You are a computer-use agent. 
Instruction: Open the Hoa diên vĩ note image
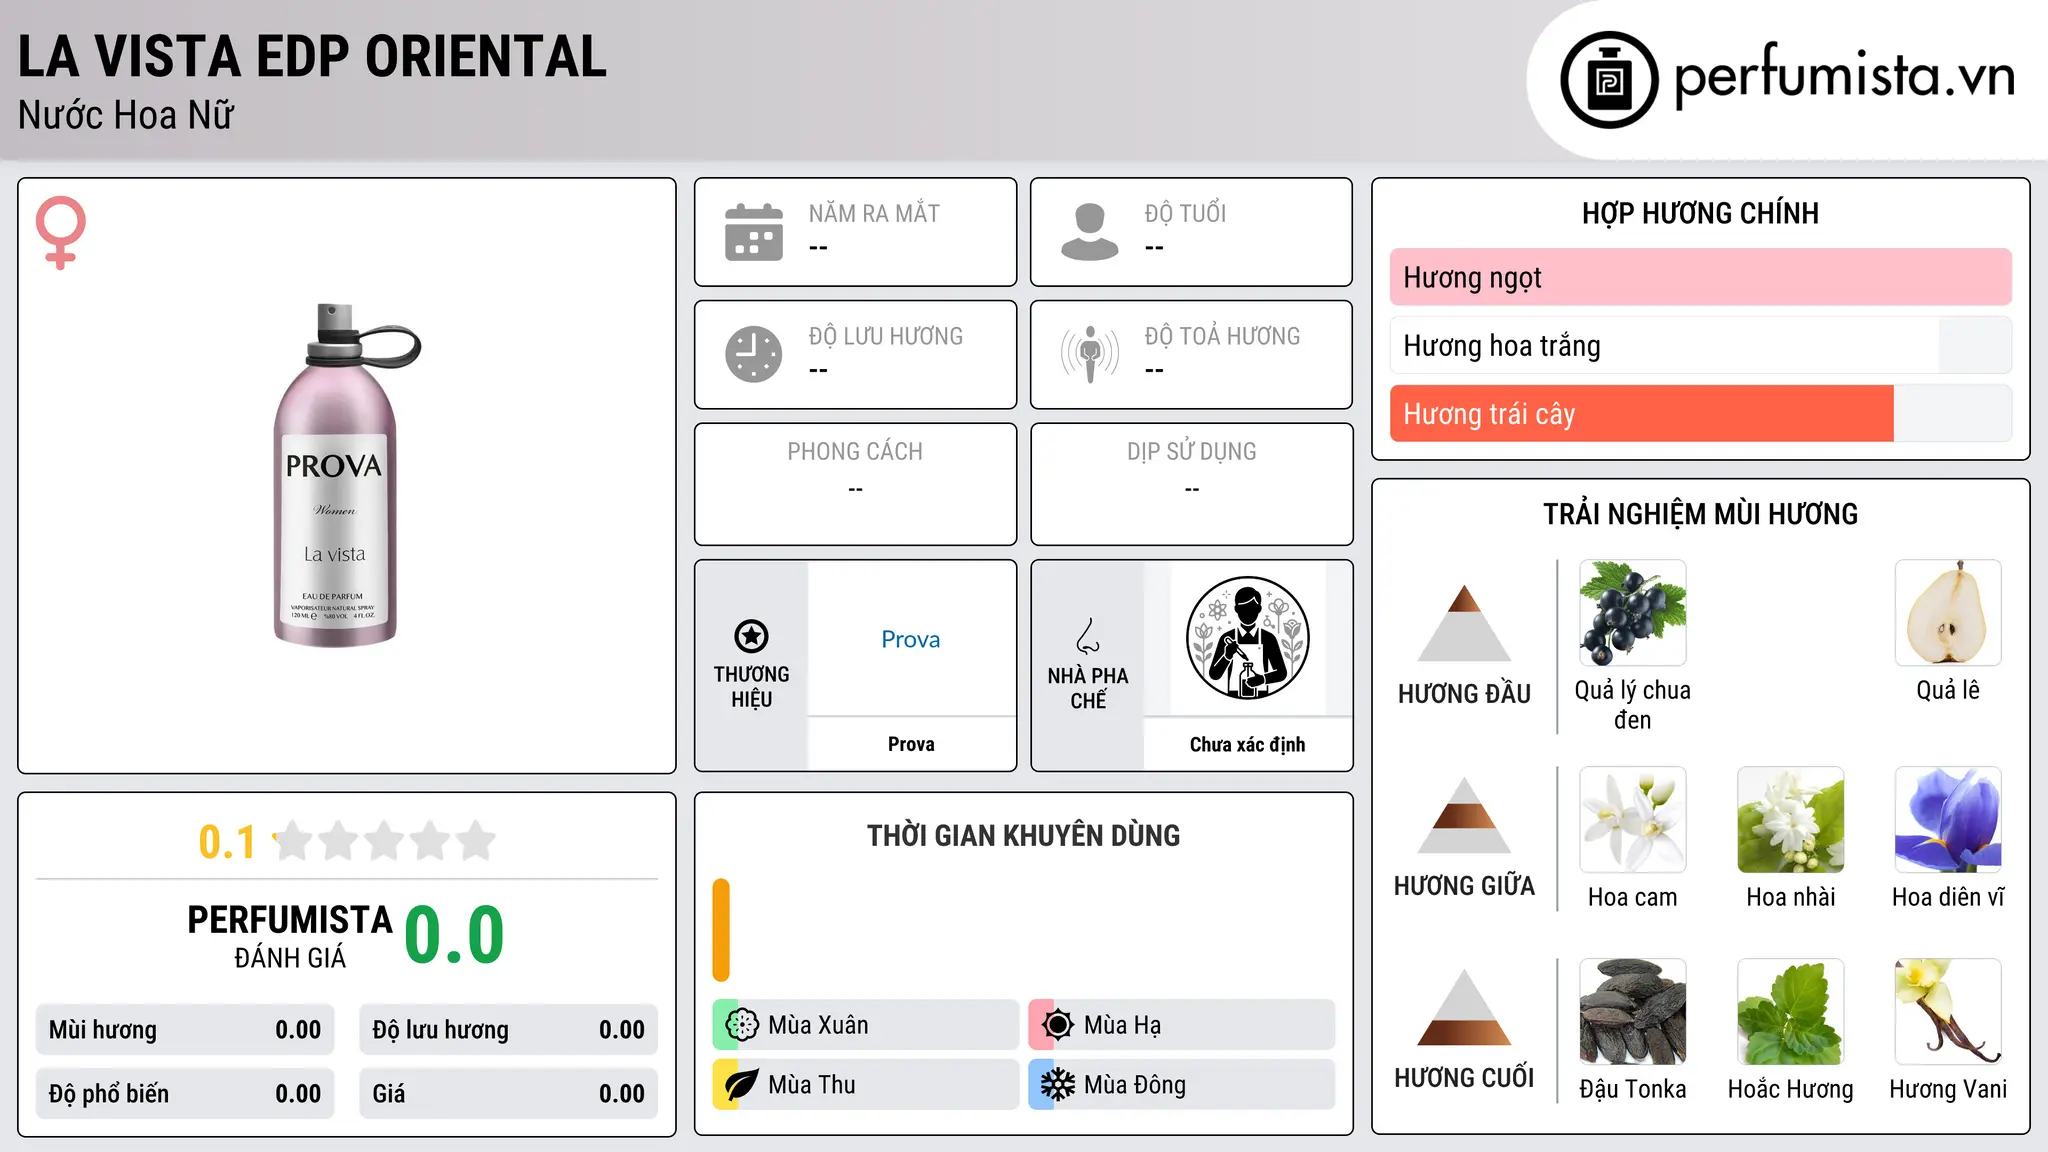pyautogui.click(x=1948, y=820)
